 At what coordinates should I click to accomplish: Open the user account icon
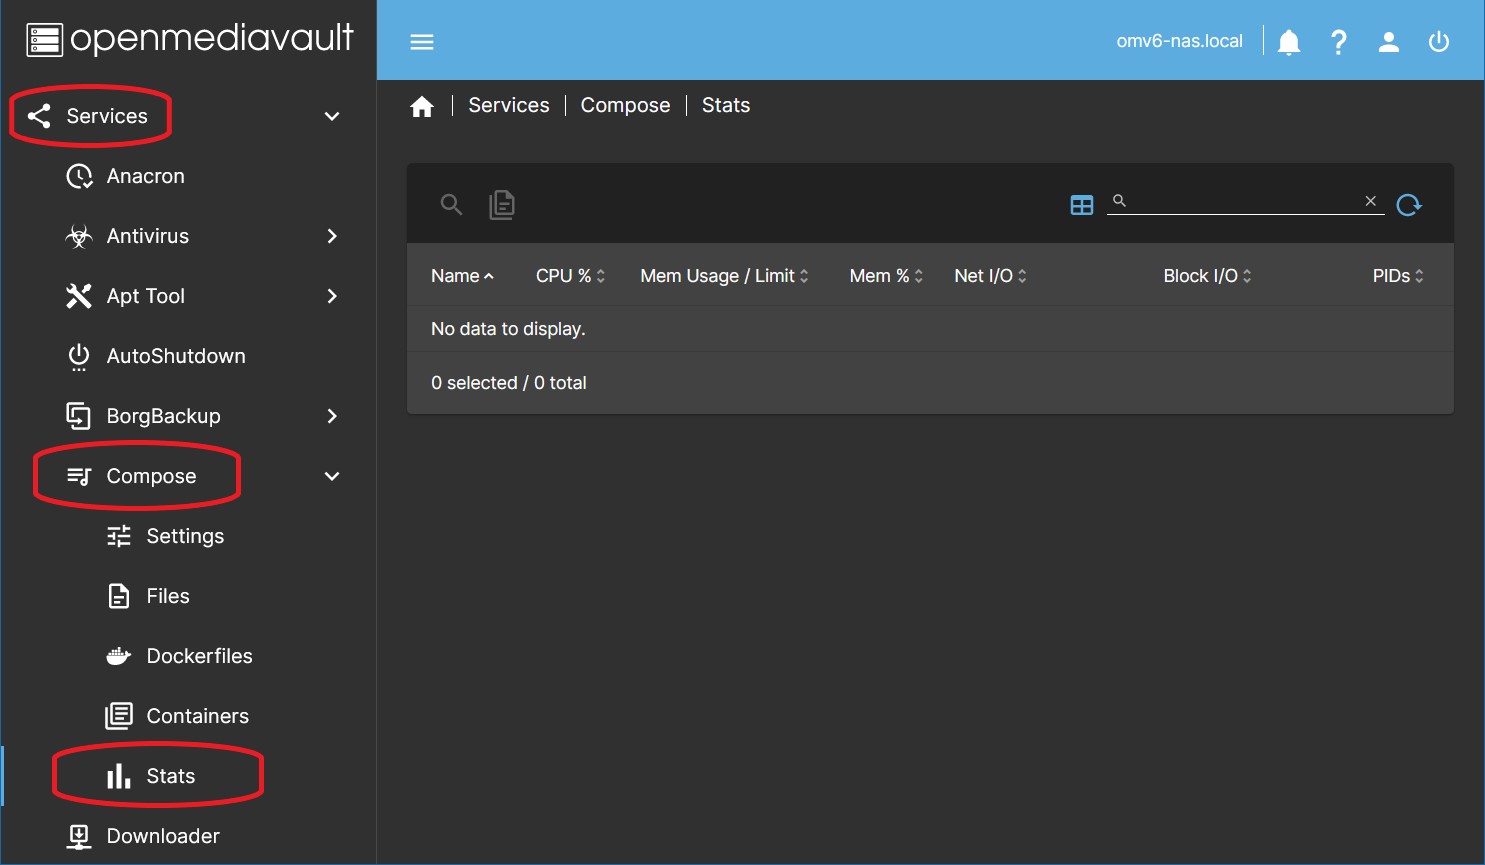point(1388,42)
